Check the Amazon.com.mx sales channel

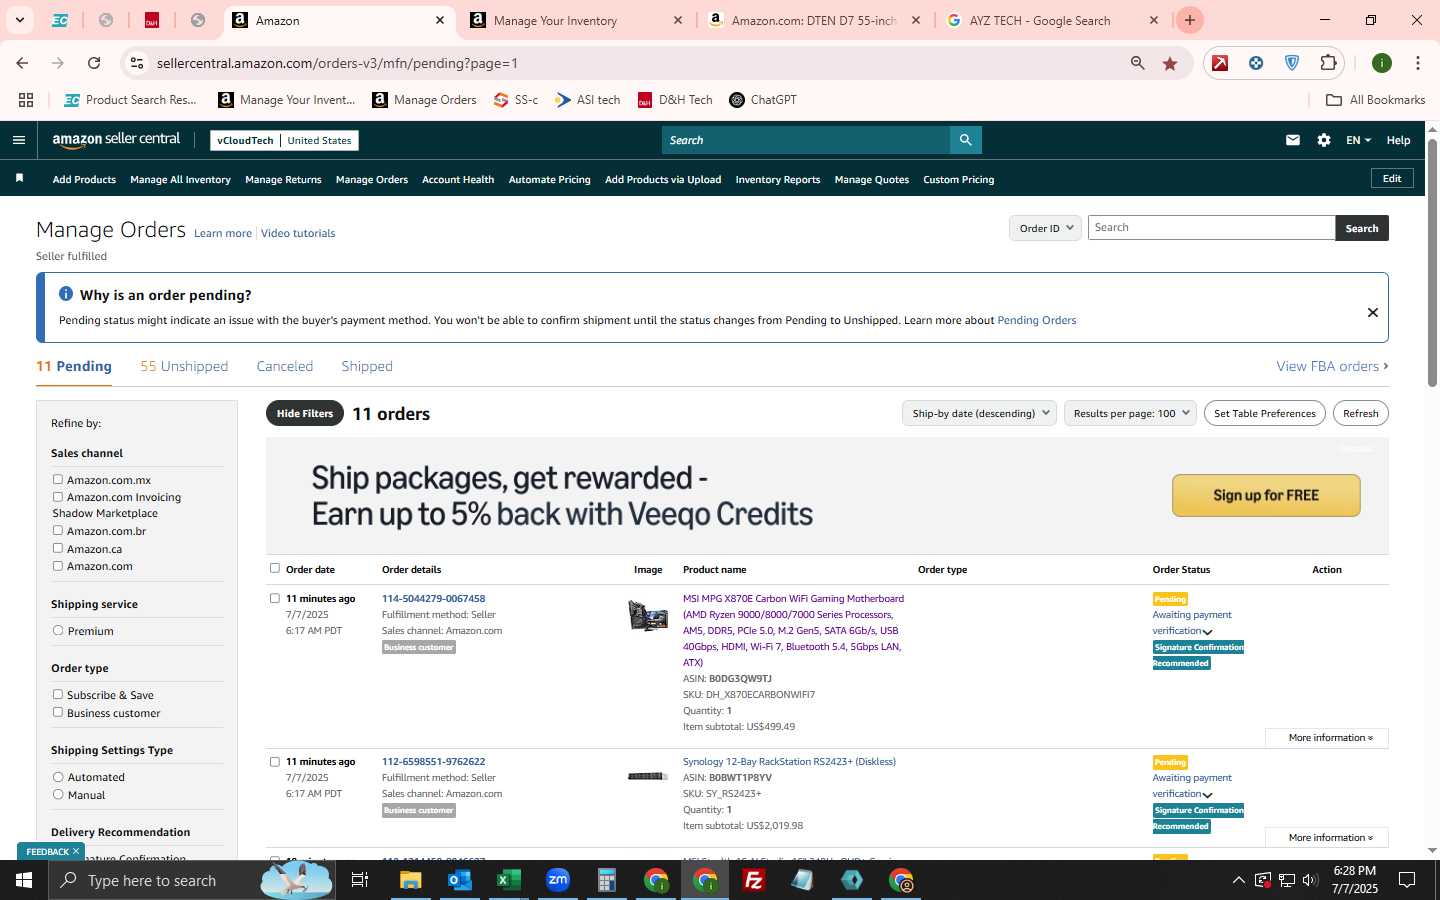click(x=58, y=480)
